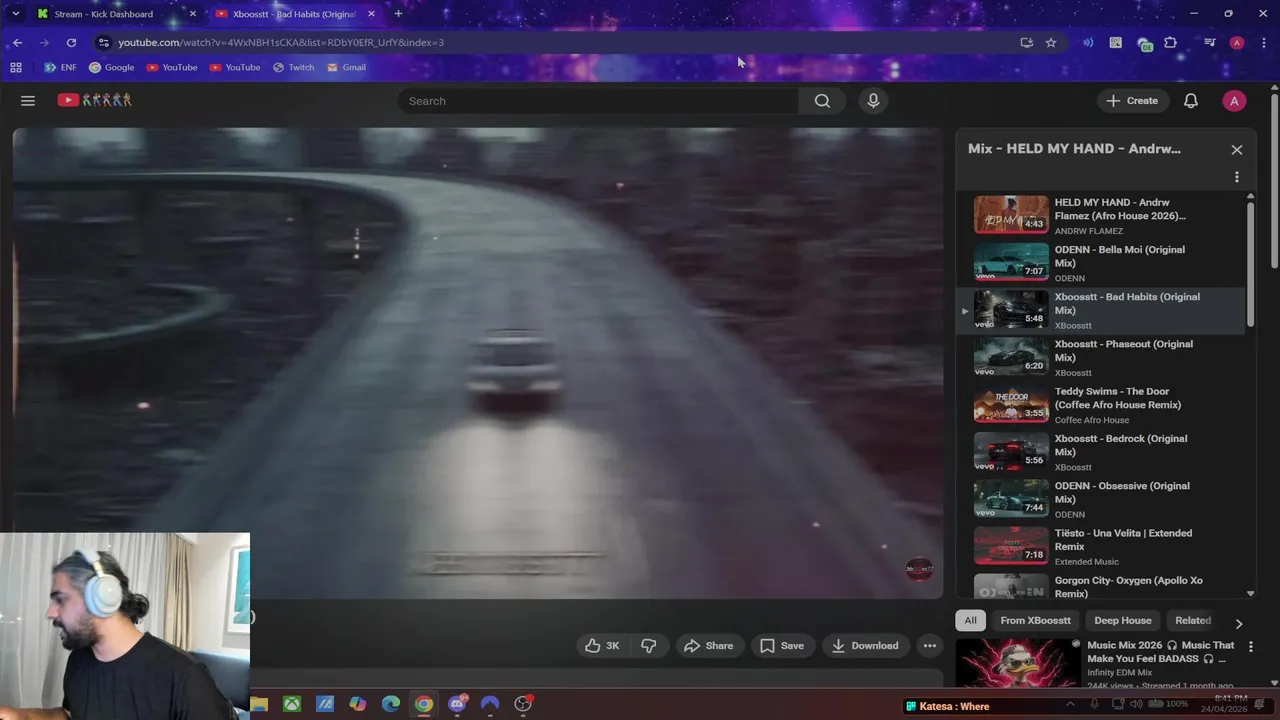Select the All filter chip
This screenshot has height=720, width=1280.
click(x=970, y=621)
